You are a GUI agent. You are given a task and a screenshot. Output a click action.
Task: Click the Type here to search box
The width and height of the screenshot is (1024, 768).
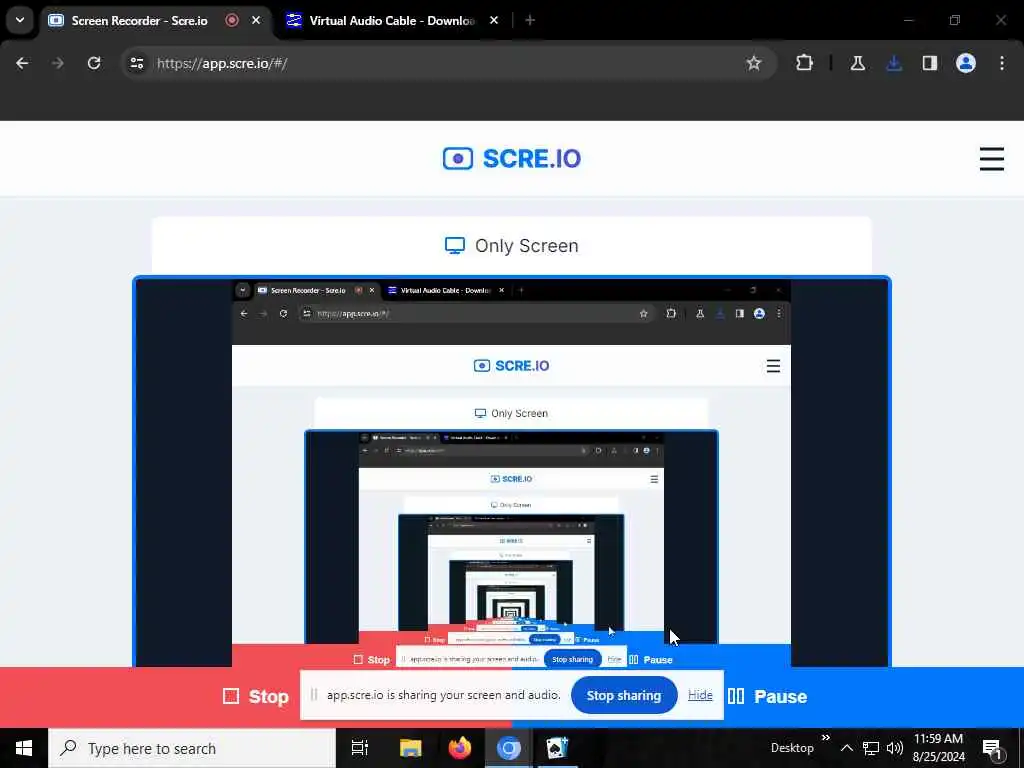tap(192, 748)
